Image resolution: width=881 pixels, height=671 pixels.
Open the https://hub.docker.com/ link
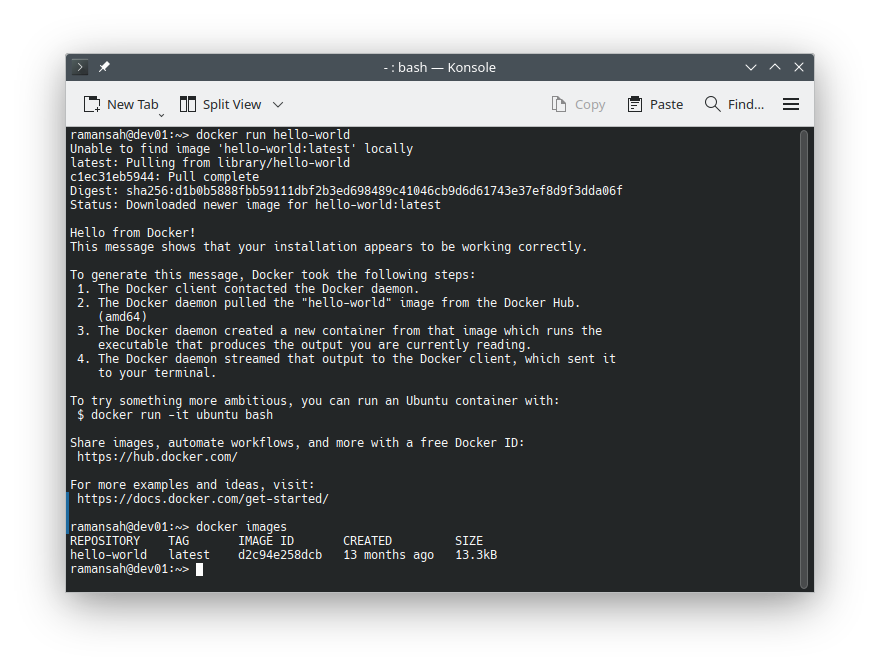(x=157, y=457)
